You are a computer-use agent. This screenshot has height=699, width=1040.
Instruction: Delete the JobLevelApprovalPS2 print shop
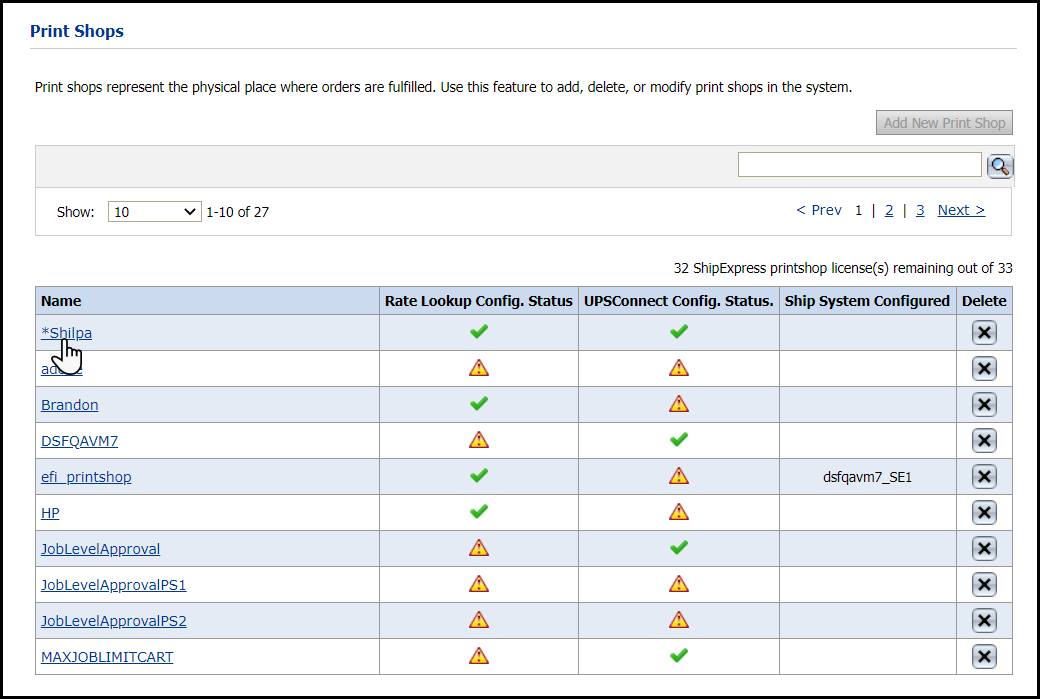click(984, 621)
